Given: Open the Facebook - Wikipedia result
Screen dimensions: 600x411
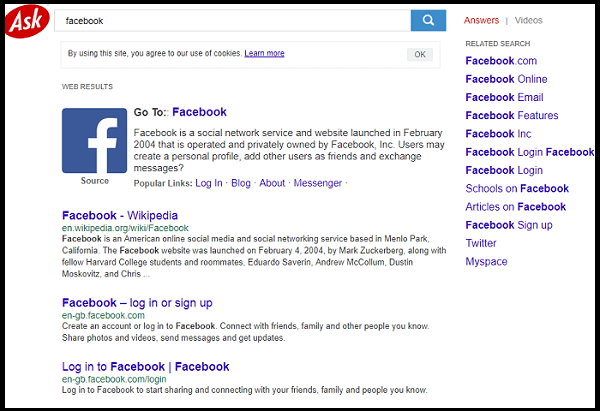Looking at the screenshot, I should coord(120,215).
